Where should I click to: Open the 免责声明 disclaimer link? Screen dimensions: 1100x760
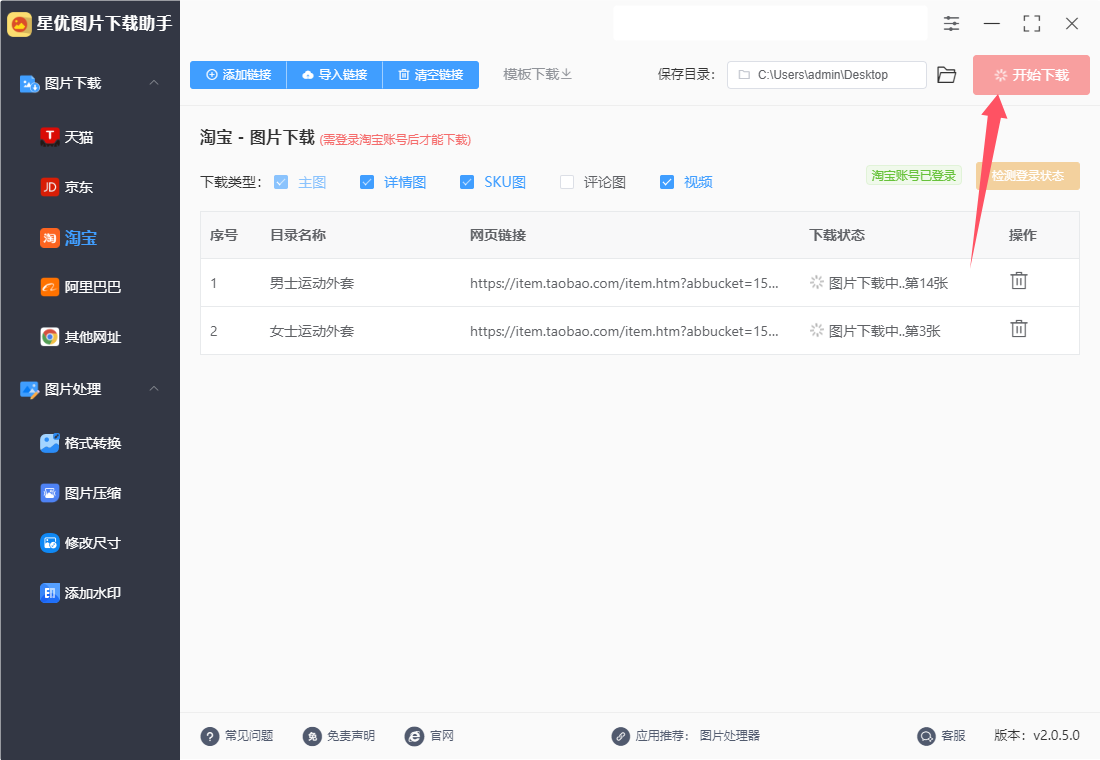[x=339, y=735]
